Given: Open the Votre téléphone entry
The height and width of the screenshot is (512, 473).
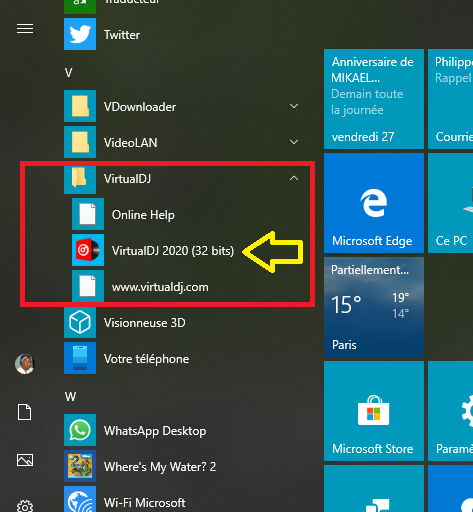Looking at the screenshot, I should (185, 358).
